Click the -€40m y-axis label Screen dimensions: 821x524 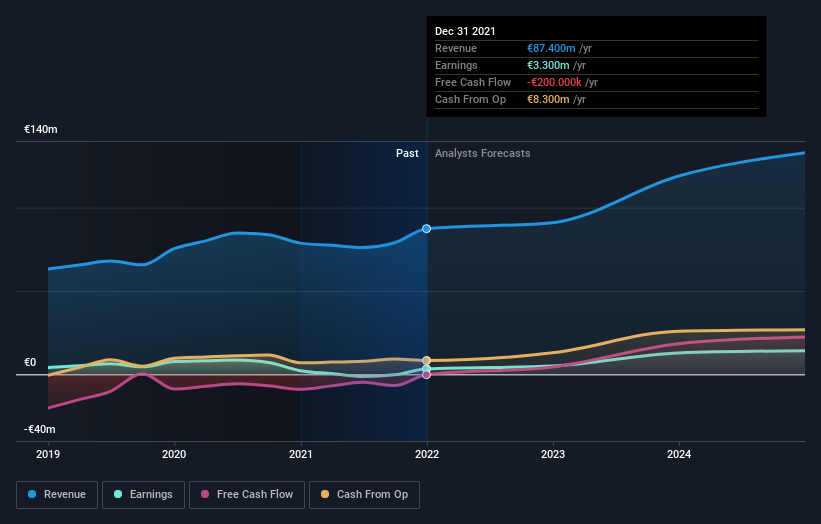[40, 429]
